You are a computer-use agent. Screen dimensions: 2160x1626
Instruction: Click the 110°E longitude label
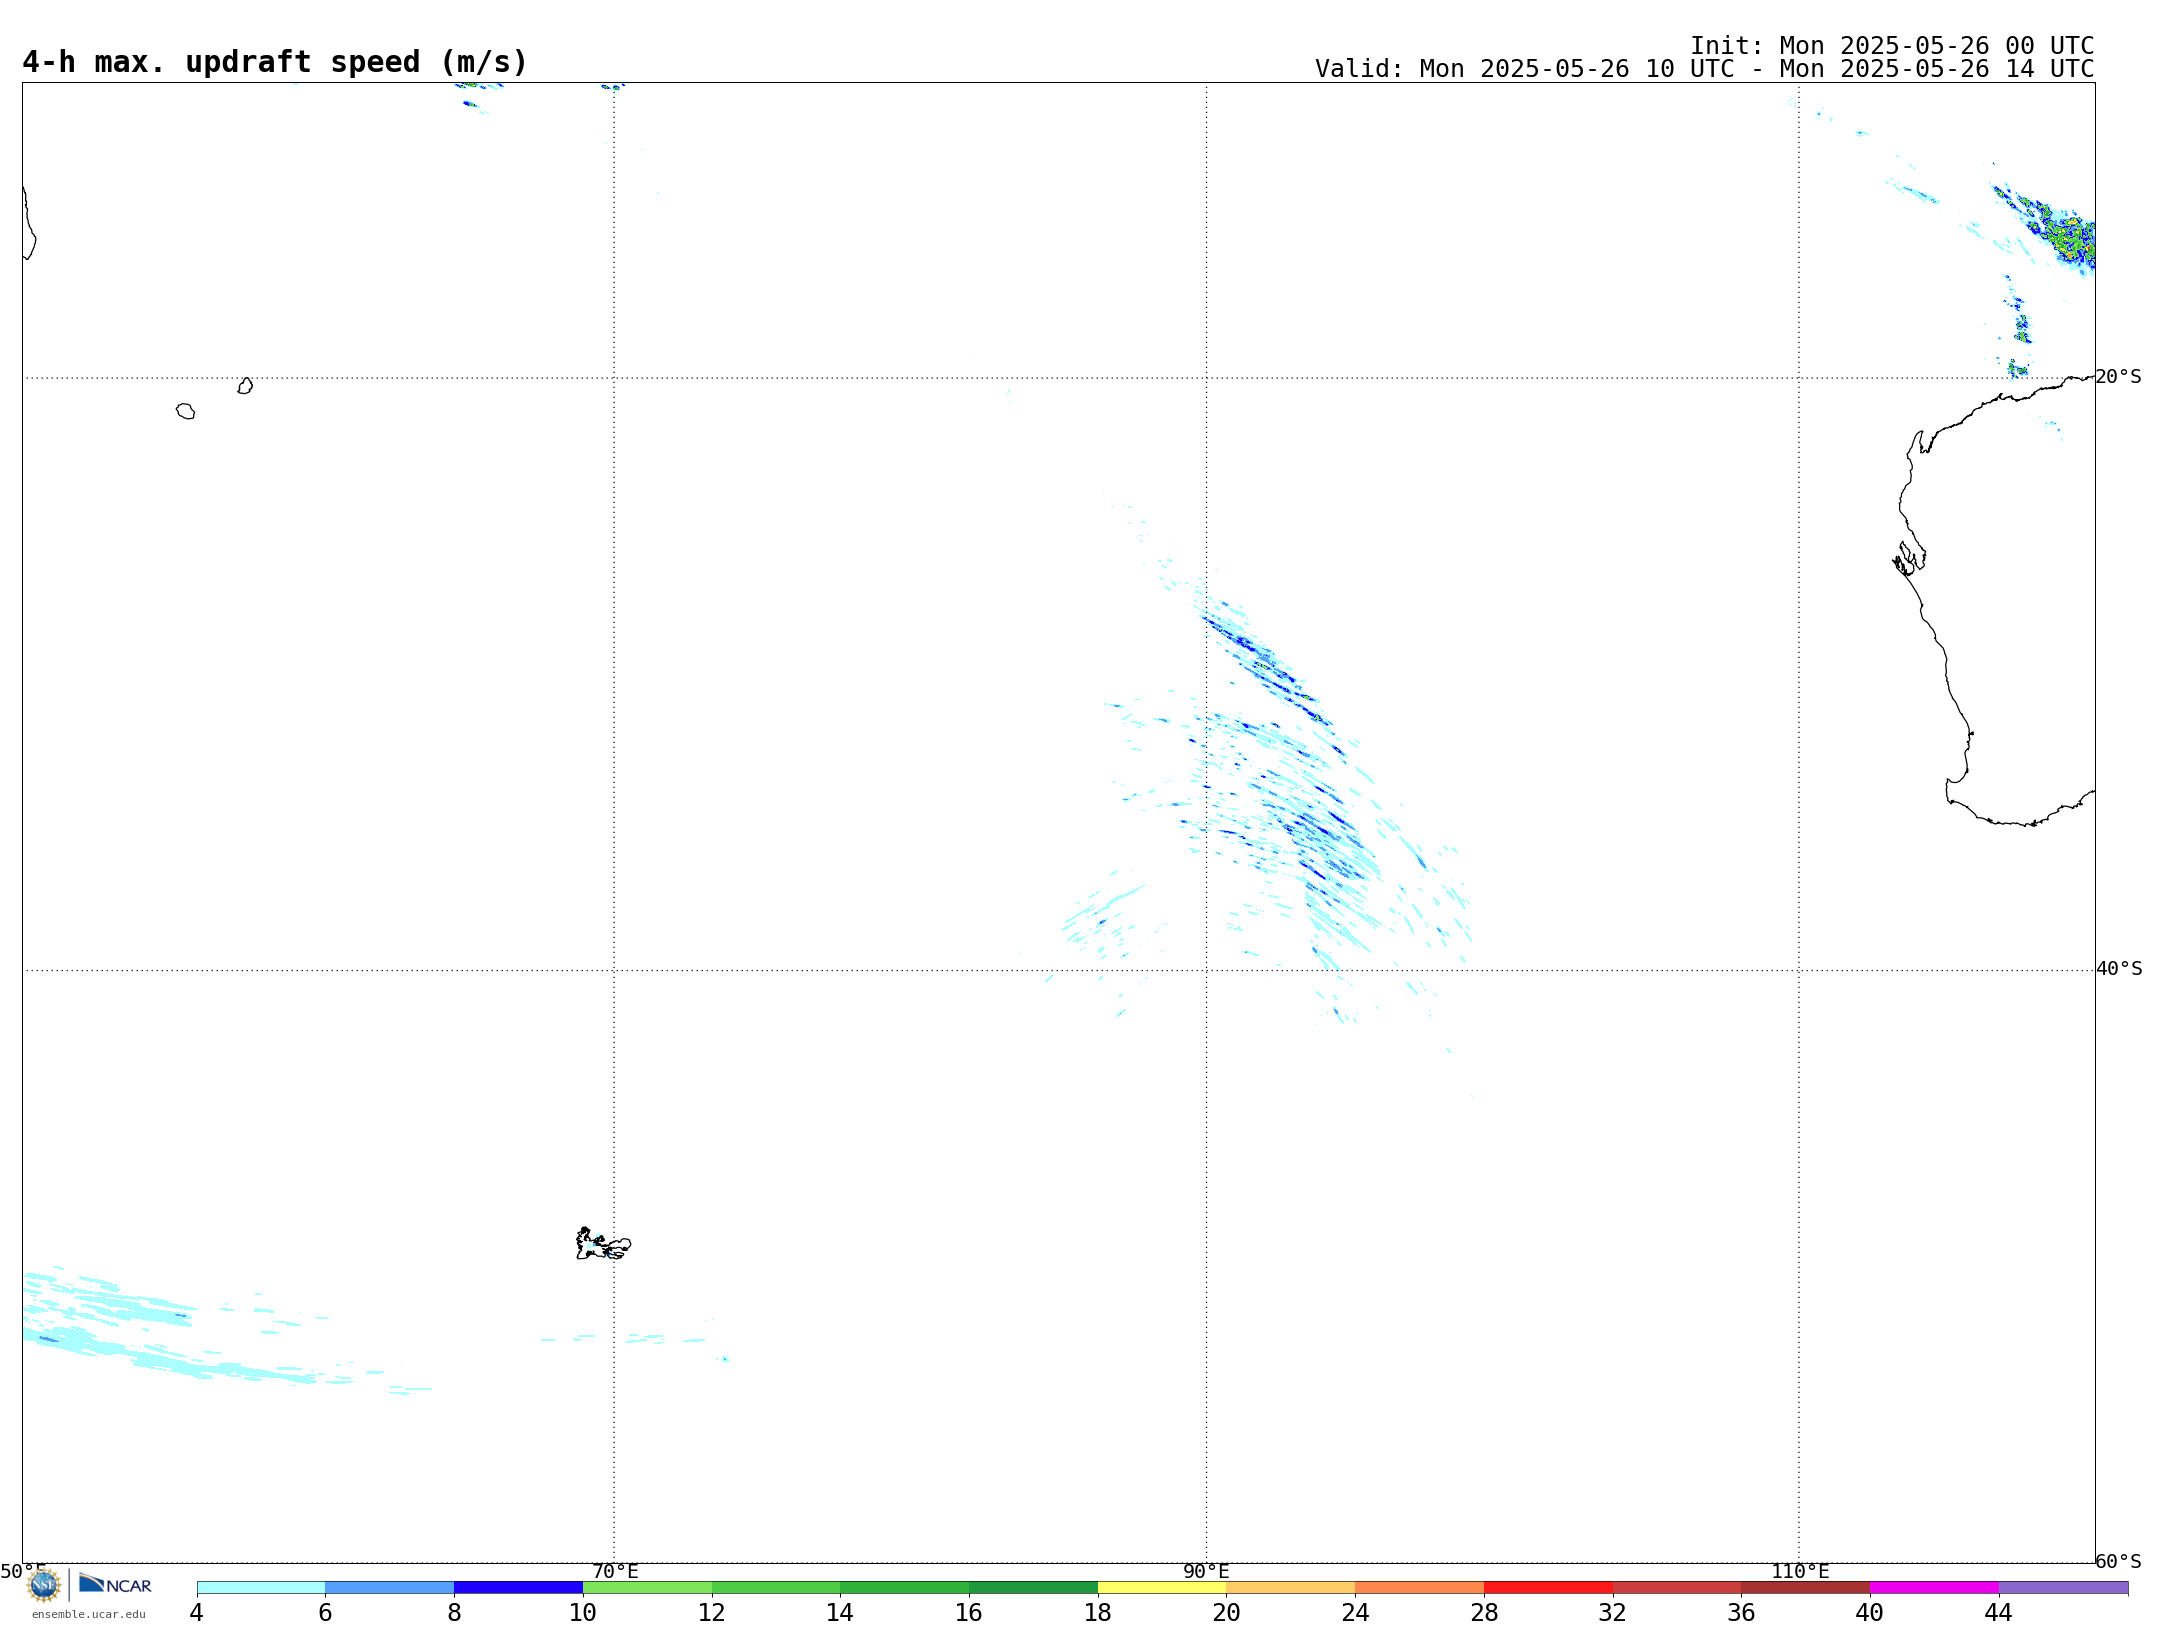pos(1800,1572)
